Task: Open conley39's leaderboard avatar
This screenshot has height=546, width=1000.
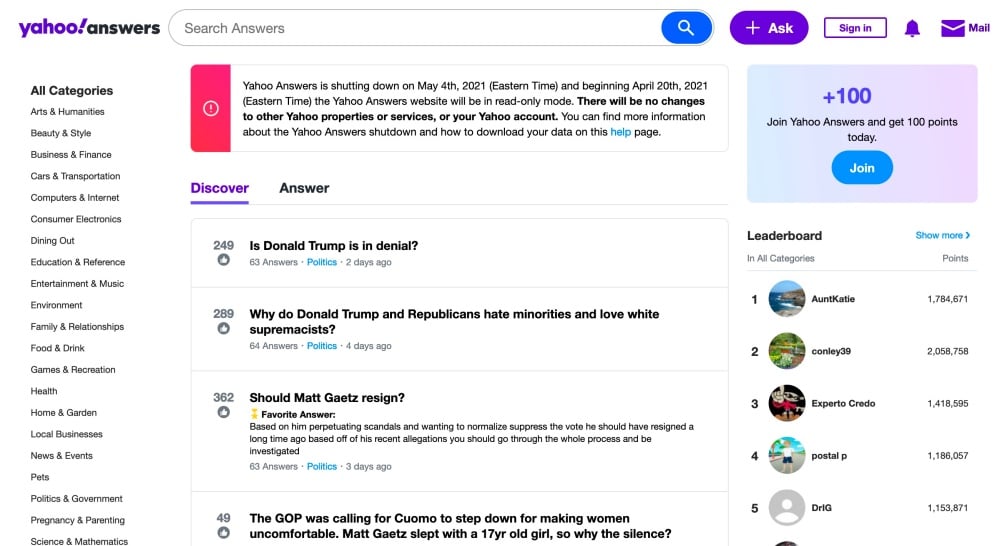Action: click(787, 351)
